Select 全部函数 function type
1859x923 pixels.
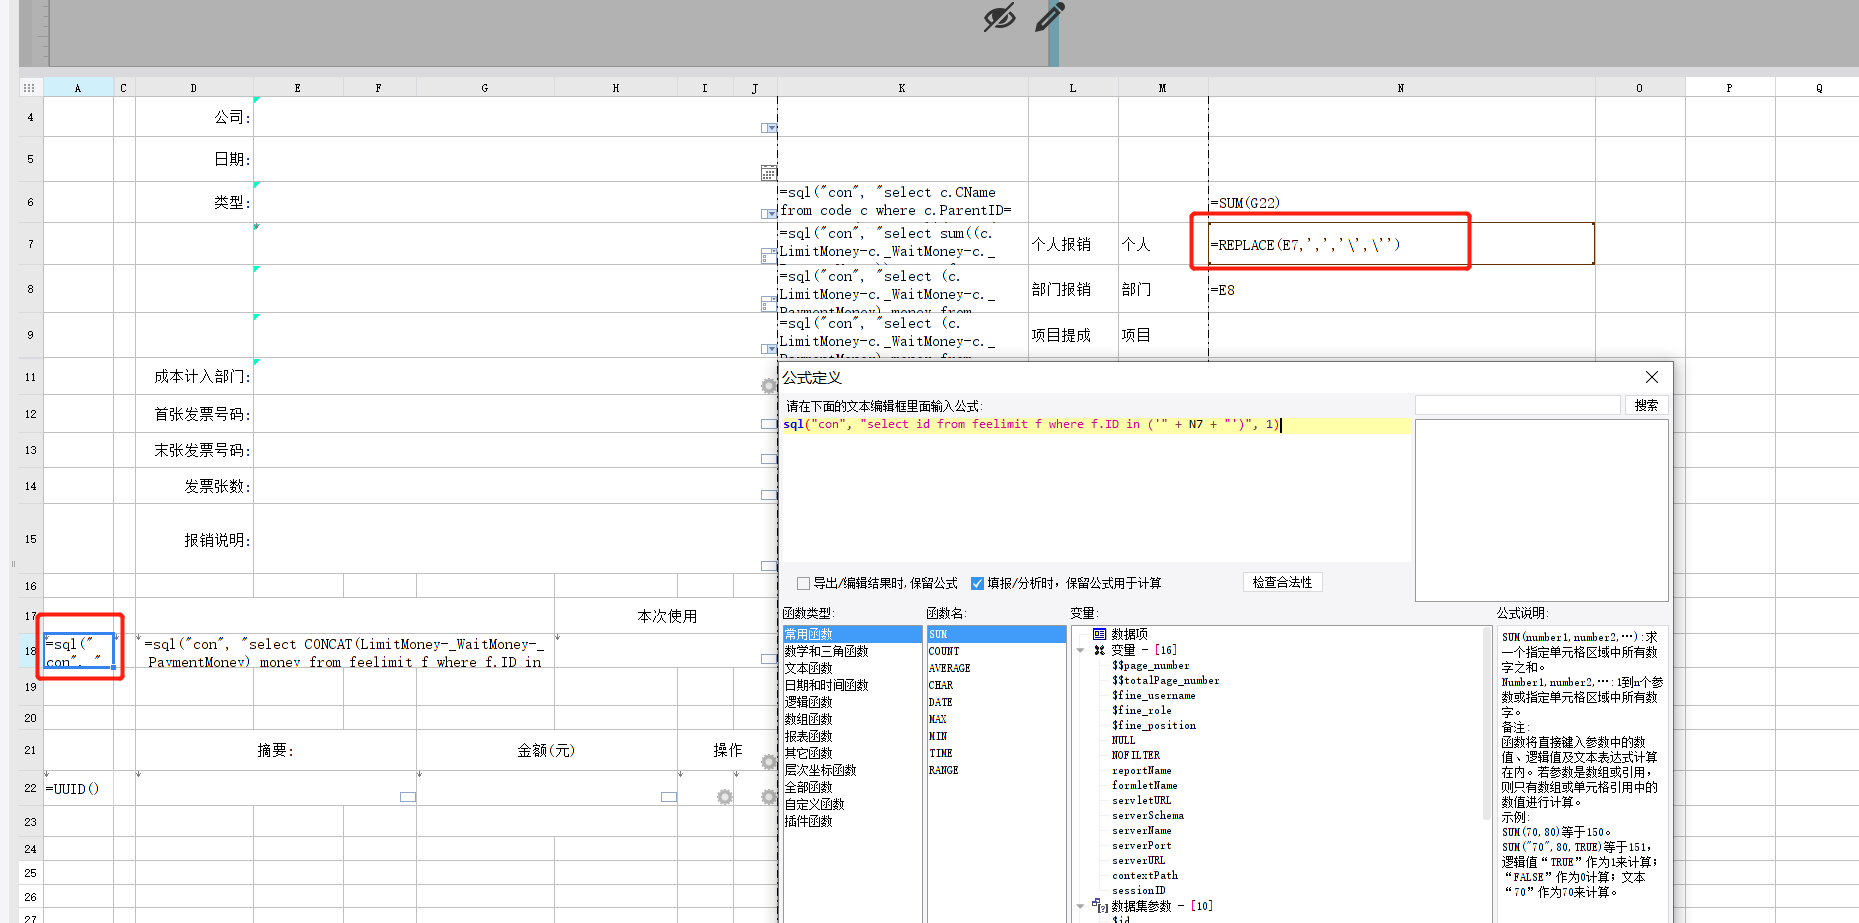[x=852, y=787]
